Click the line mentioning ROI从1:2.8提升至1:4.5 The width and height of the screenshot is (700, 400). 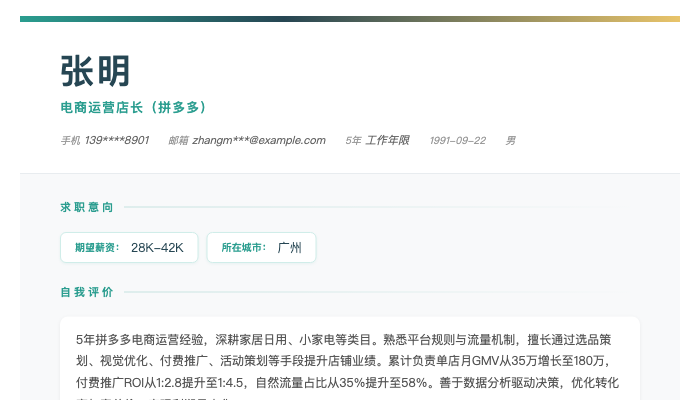(347, 383)
